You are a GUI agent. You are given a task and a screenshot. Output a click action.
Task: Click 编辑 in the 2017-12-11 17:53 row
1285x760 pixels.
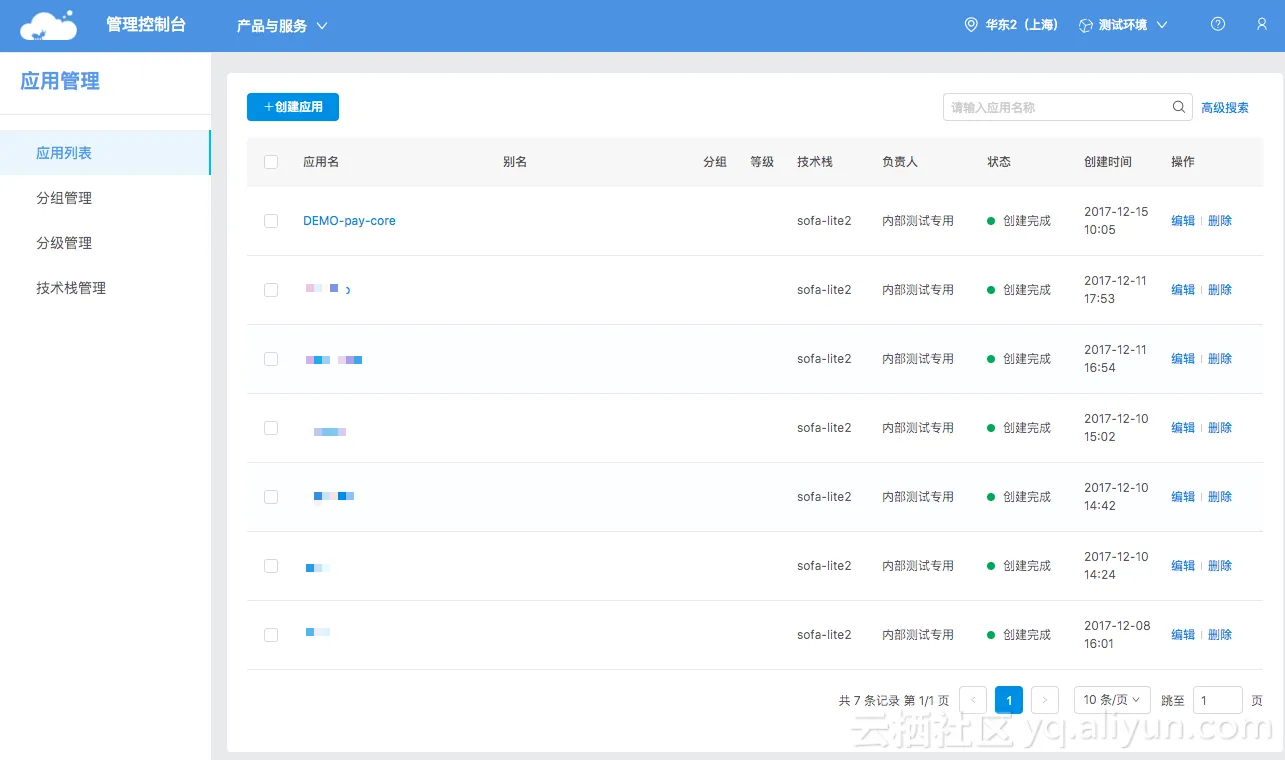click(x=1183, y=290)
